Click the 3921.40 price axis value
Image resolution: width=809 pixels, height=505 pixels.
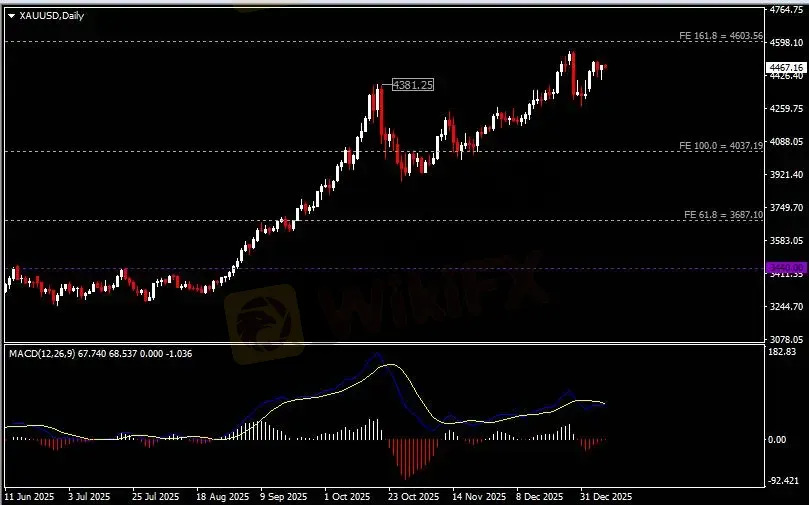click(x=786, y=175)
